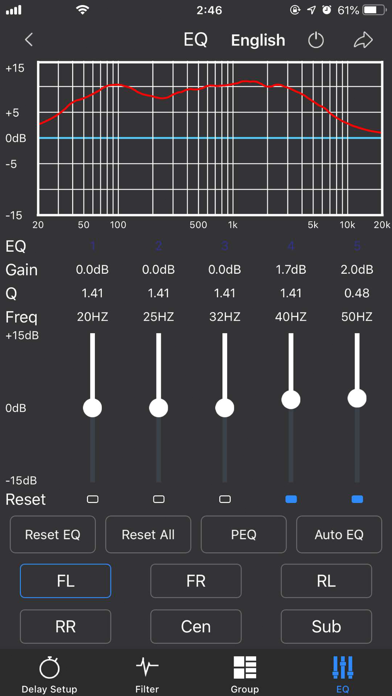Viewport: 392px width, 696px height.
Task: Switch to the Filter tab
Action: (147, 674)
